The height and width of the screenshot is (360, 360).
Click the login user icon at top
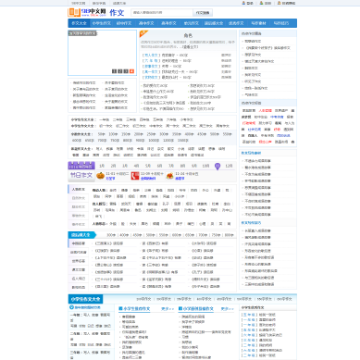243,3
